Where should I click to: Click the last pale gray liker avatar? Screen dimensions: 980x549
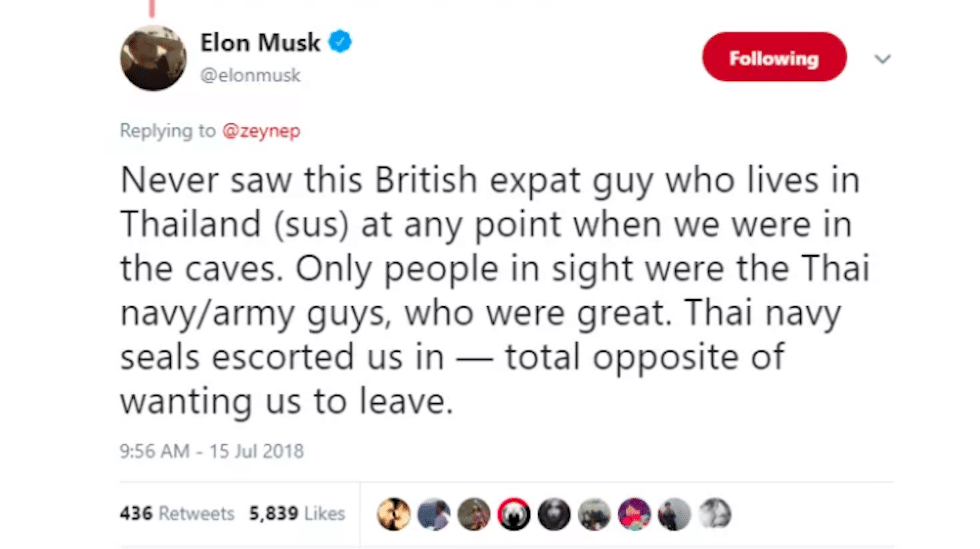(714, 514)
